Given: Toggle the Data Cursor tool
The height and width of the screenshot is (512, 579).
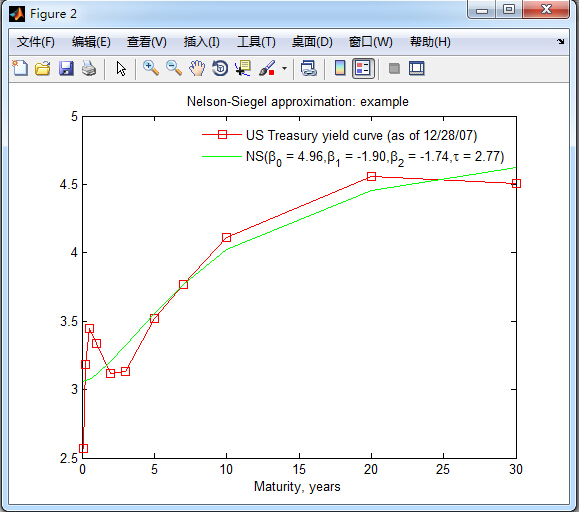Looking at the screenshot, I should [243, 68].
